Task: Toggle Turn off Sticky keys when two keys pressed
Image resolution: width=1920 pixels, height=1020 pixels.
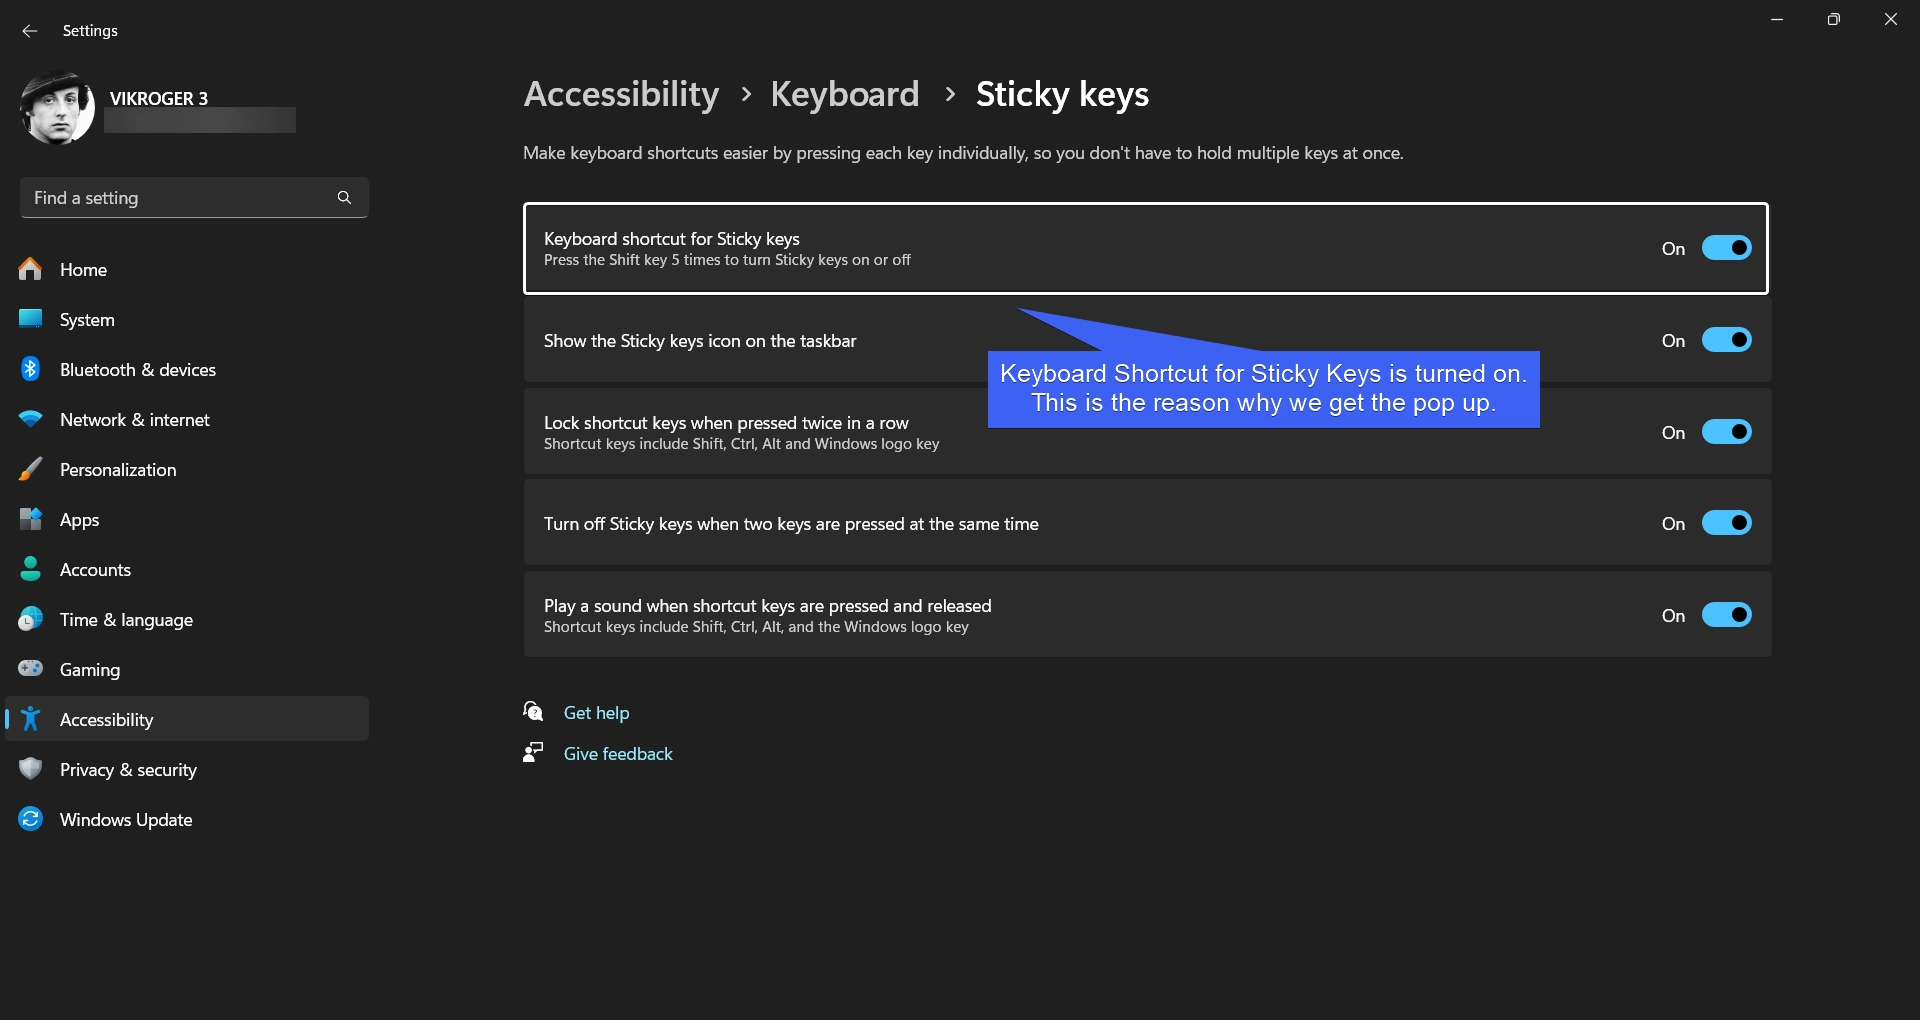Action: (x=1727, y=523)
